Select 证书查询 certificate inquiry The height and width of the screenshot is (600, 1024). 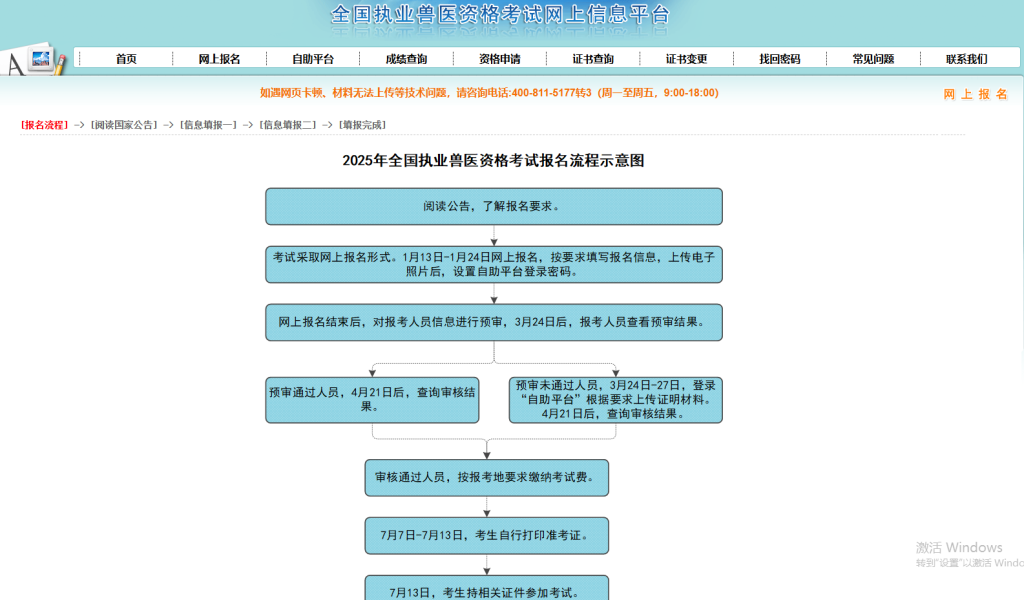pos(592,57)
